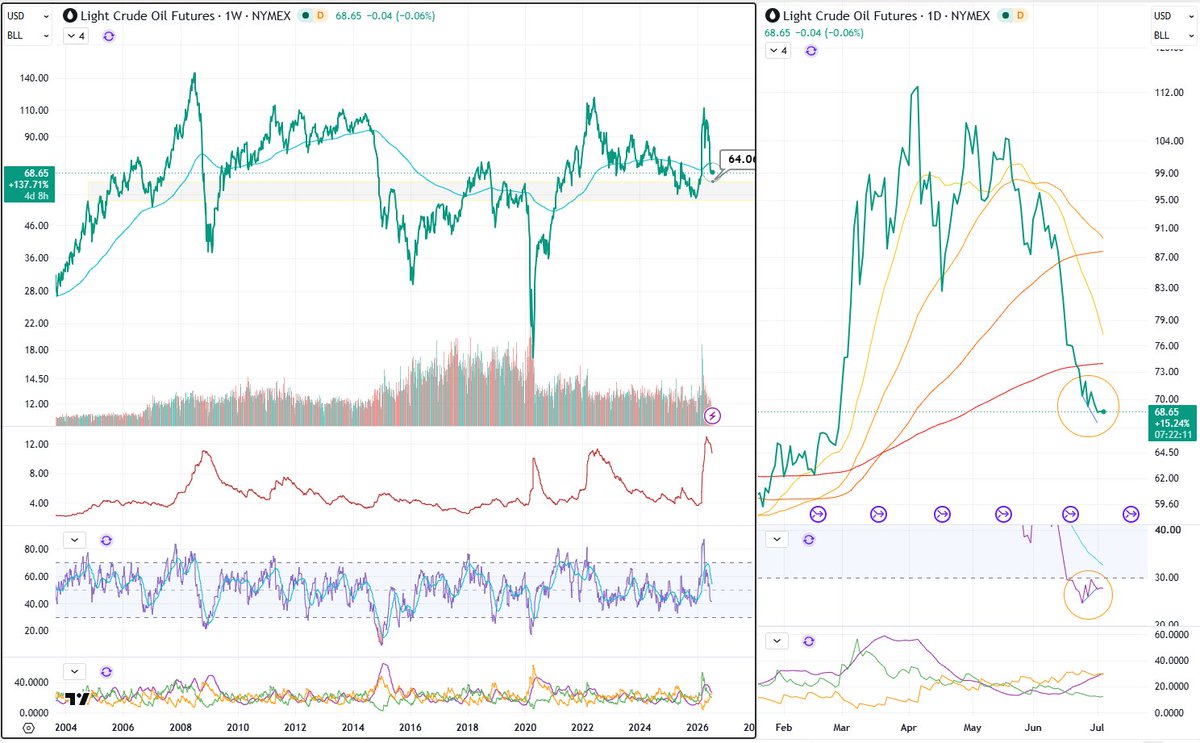Collapse weekly RSI pane legend chevron
This screenshot has width=1200, height=743.
click(77, 539)
